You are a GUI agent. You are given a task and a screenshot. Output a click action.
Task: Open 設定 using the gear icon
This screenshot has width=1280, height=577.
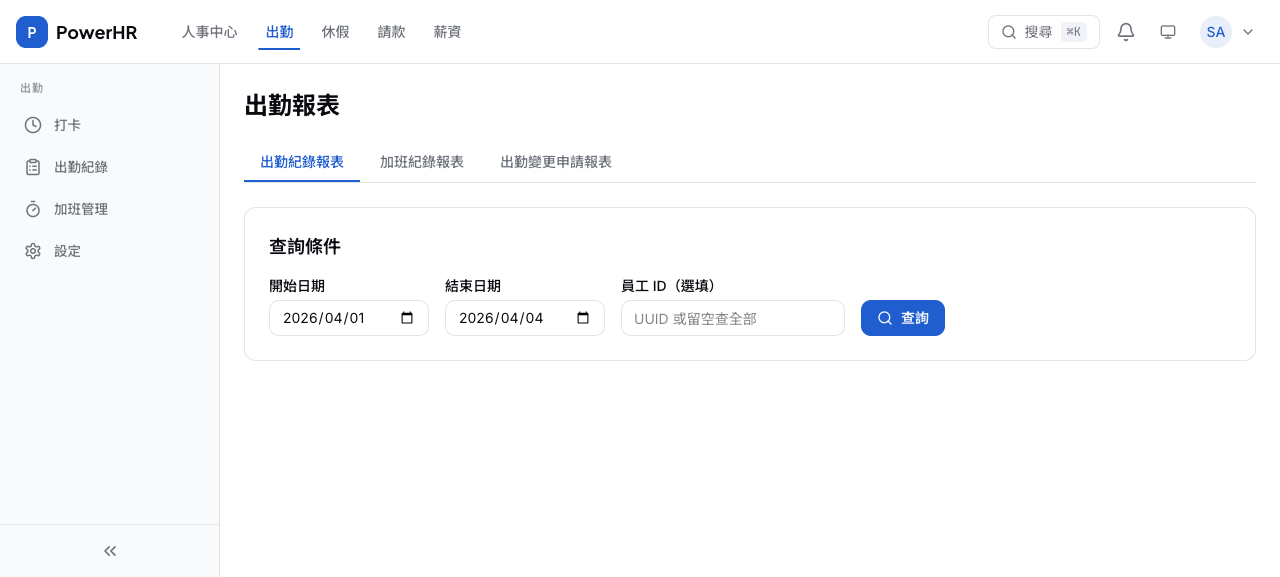pos(33,251)
